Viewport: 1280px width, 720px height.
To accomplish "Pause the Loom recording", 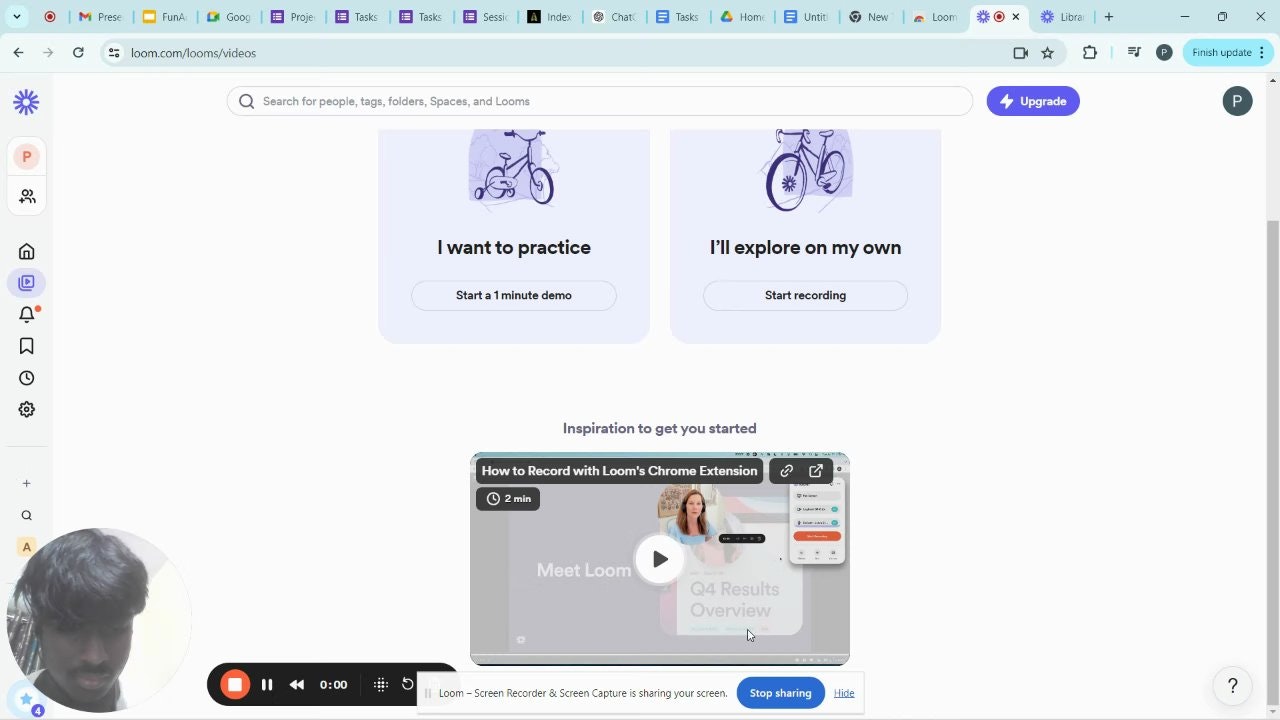I will pyautogui.click(x=267, y=685).
